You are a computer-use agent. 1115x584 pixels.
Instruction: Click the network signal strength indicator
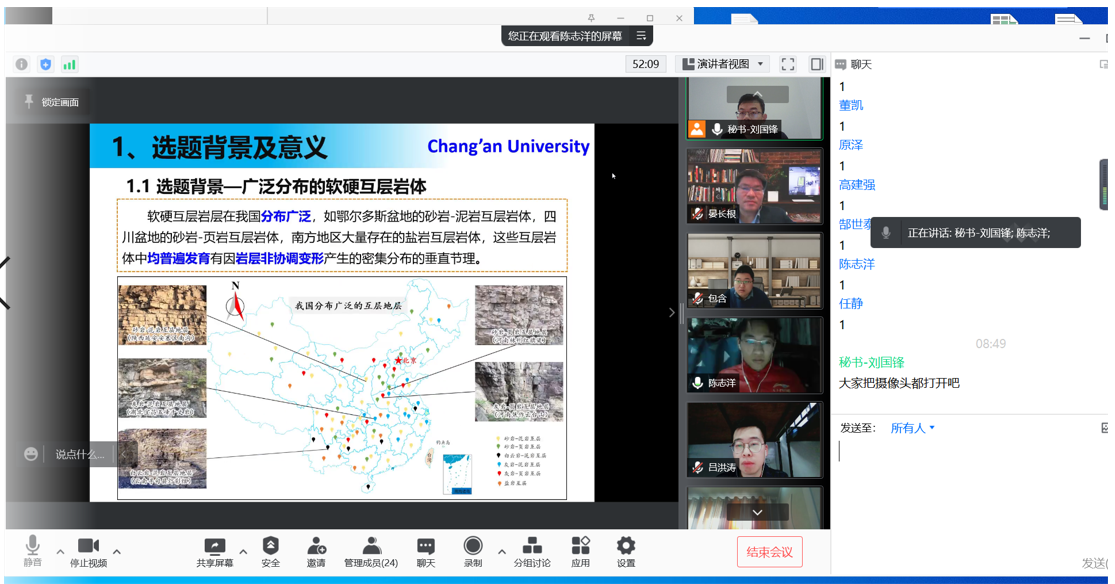coord(69,64)
